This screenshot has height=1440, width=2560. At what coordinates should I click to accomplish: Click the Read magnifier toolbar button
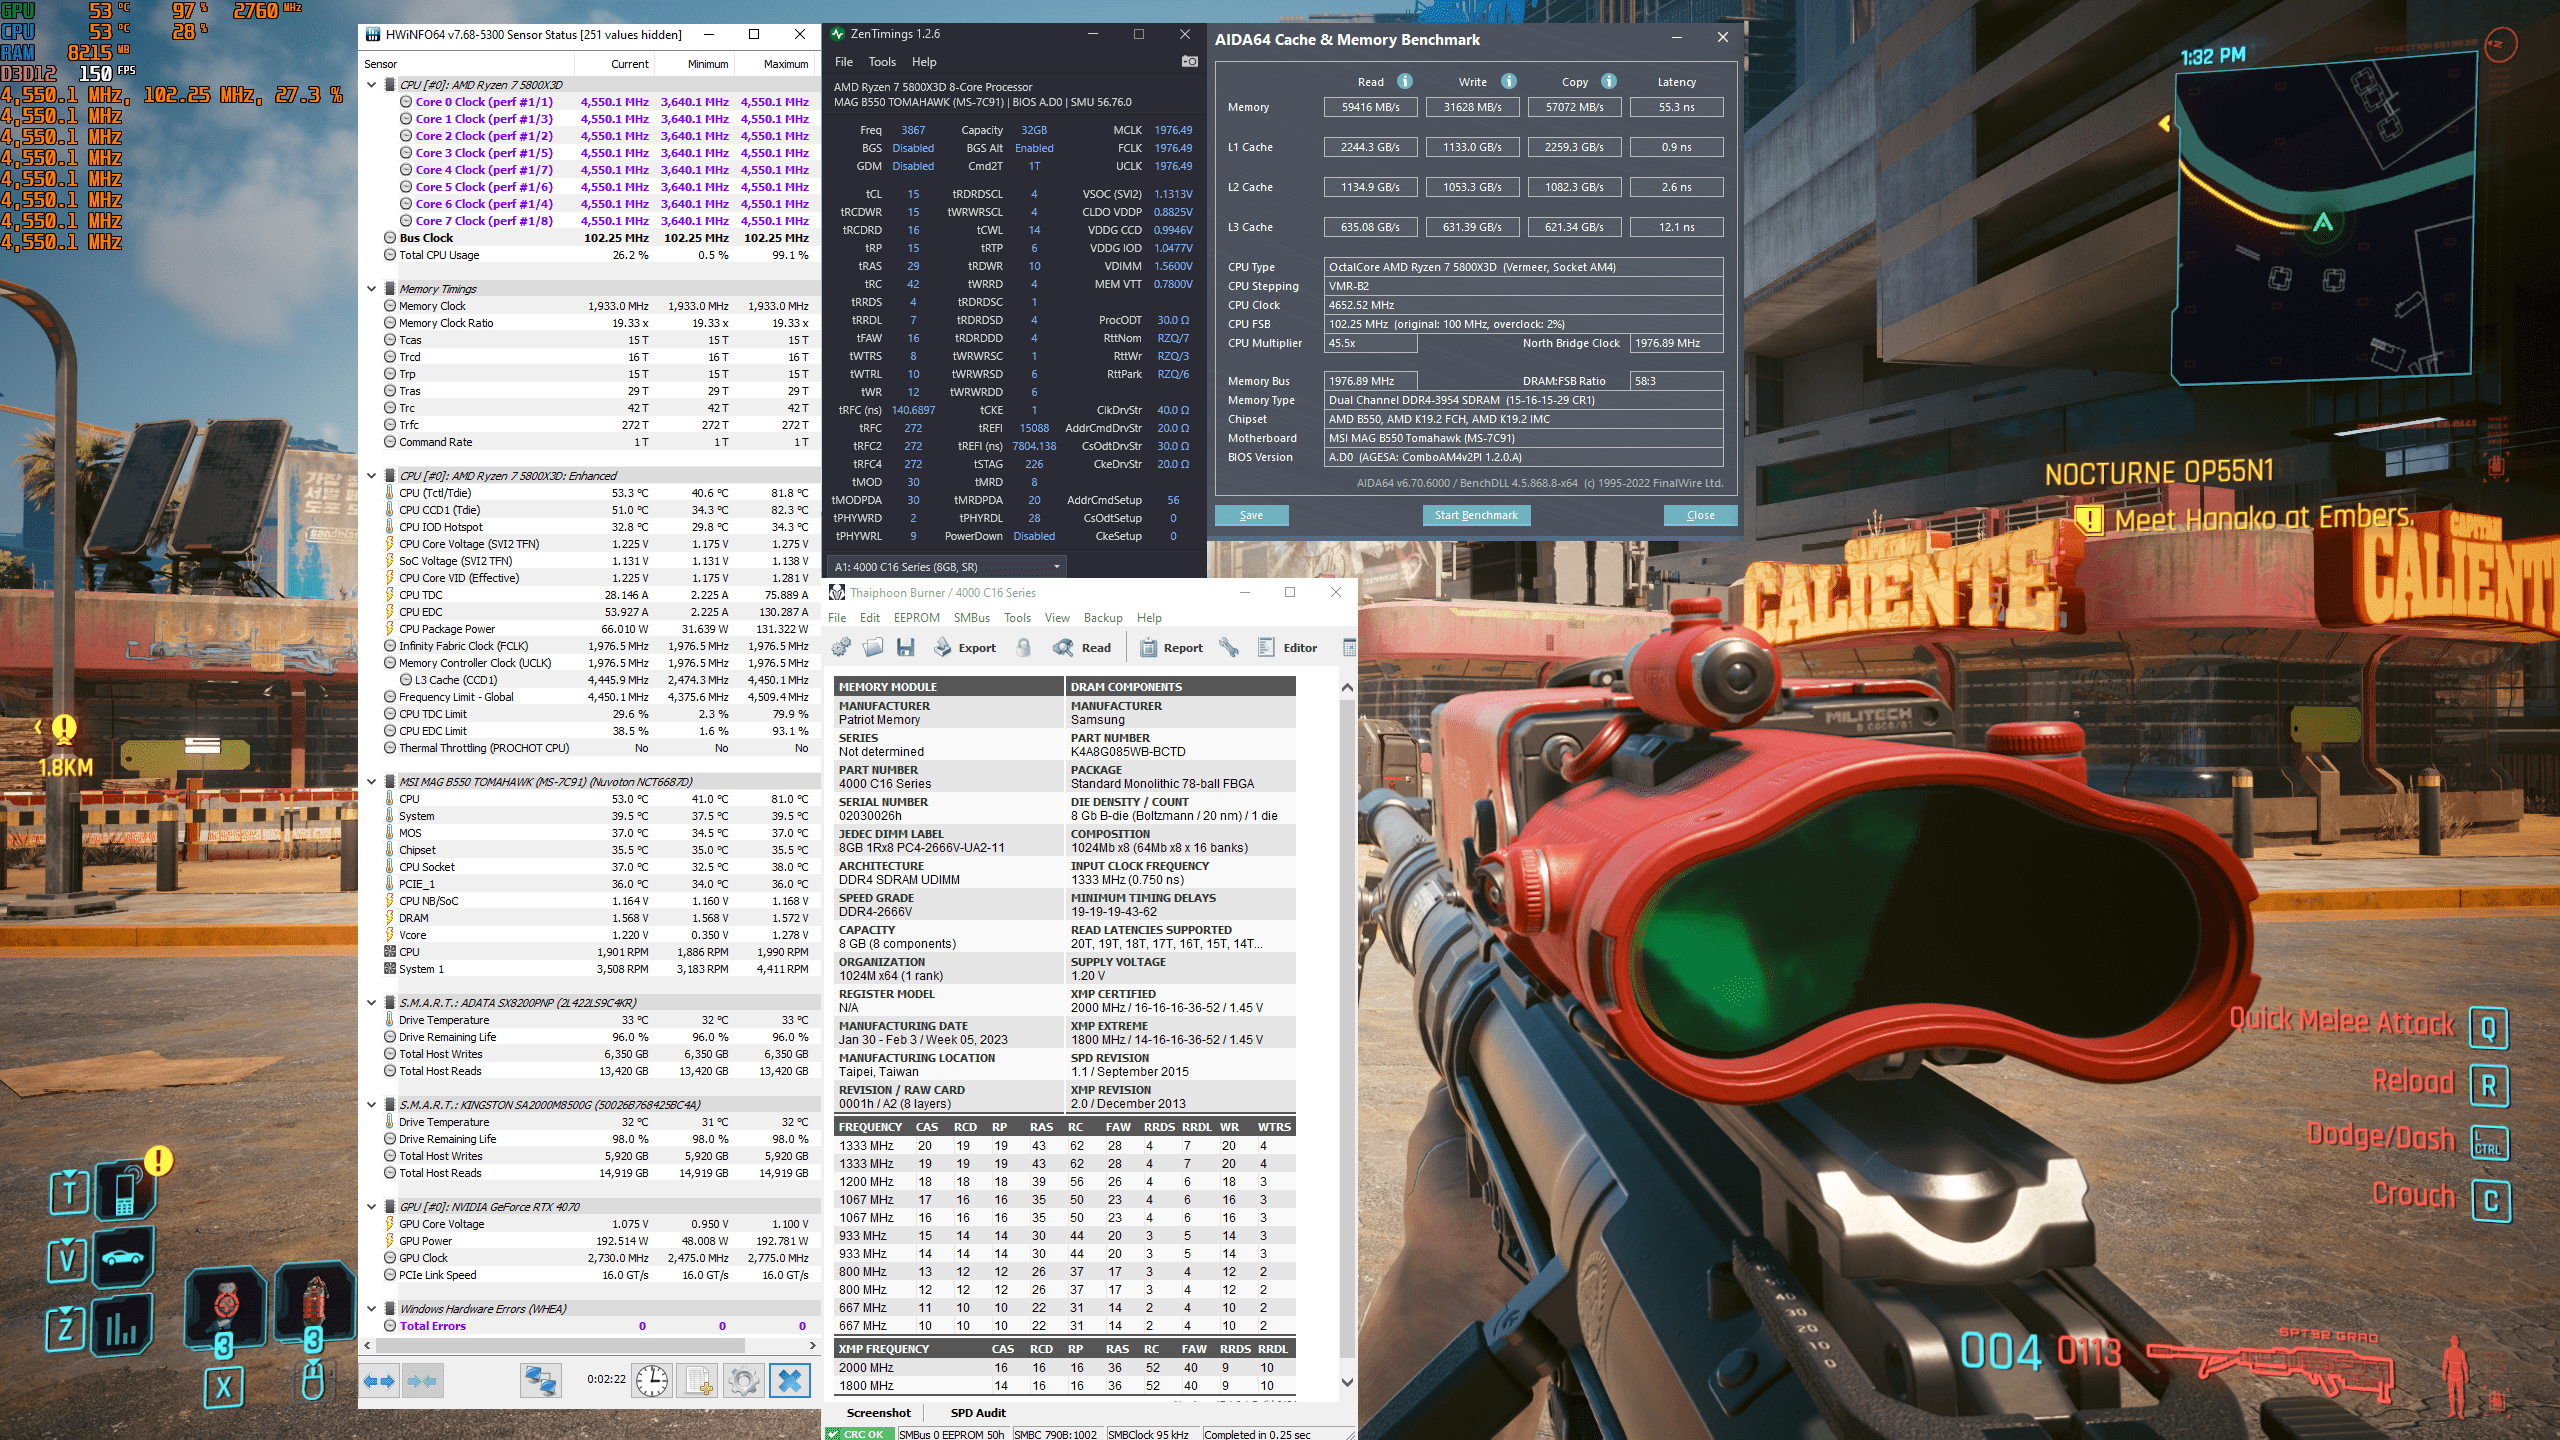click(x=1082, y=648)
